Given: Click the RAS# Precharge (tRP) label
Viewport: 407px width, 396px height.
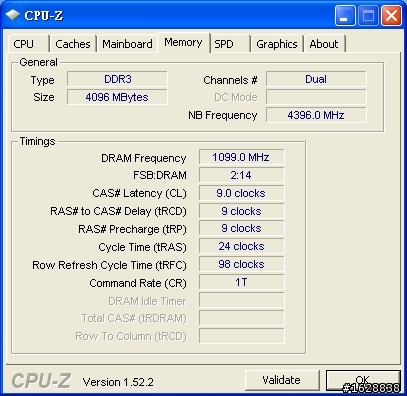Looking at the screenshot, I should 132,229.
